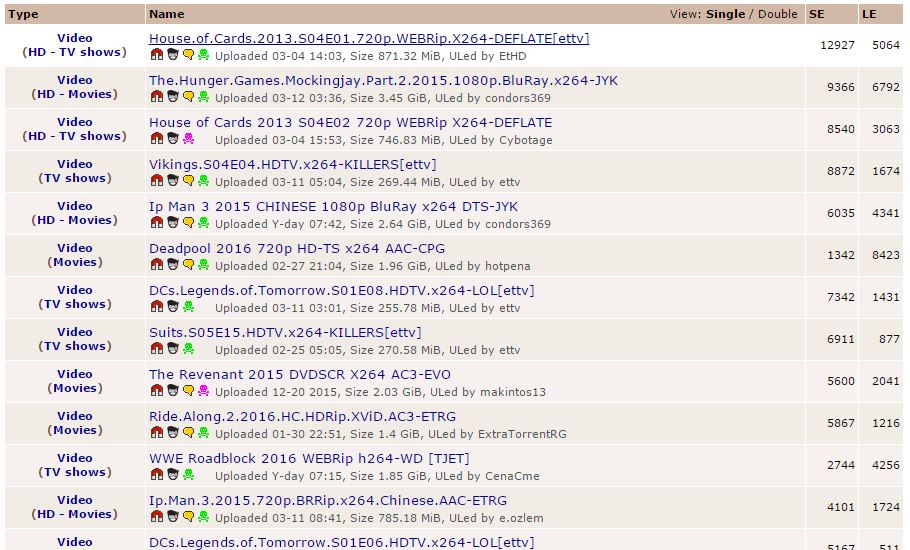Open uploader Cybotage profile link
This screenshot has width=910, height=550.
tap(525, 140)
